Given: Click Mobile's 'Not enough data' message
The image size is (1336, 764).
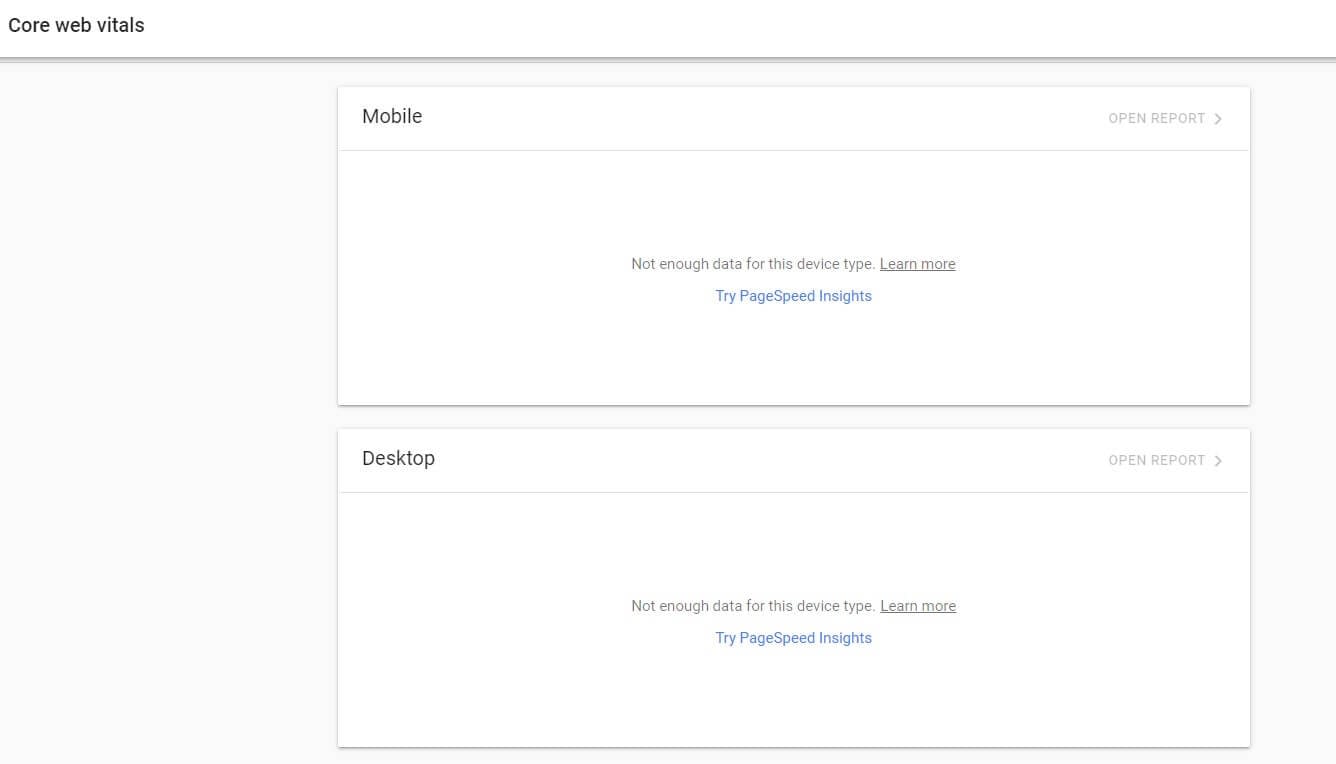Looking at the screenshot, I should pyautogui.click(x=753, y=264).
